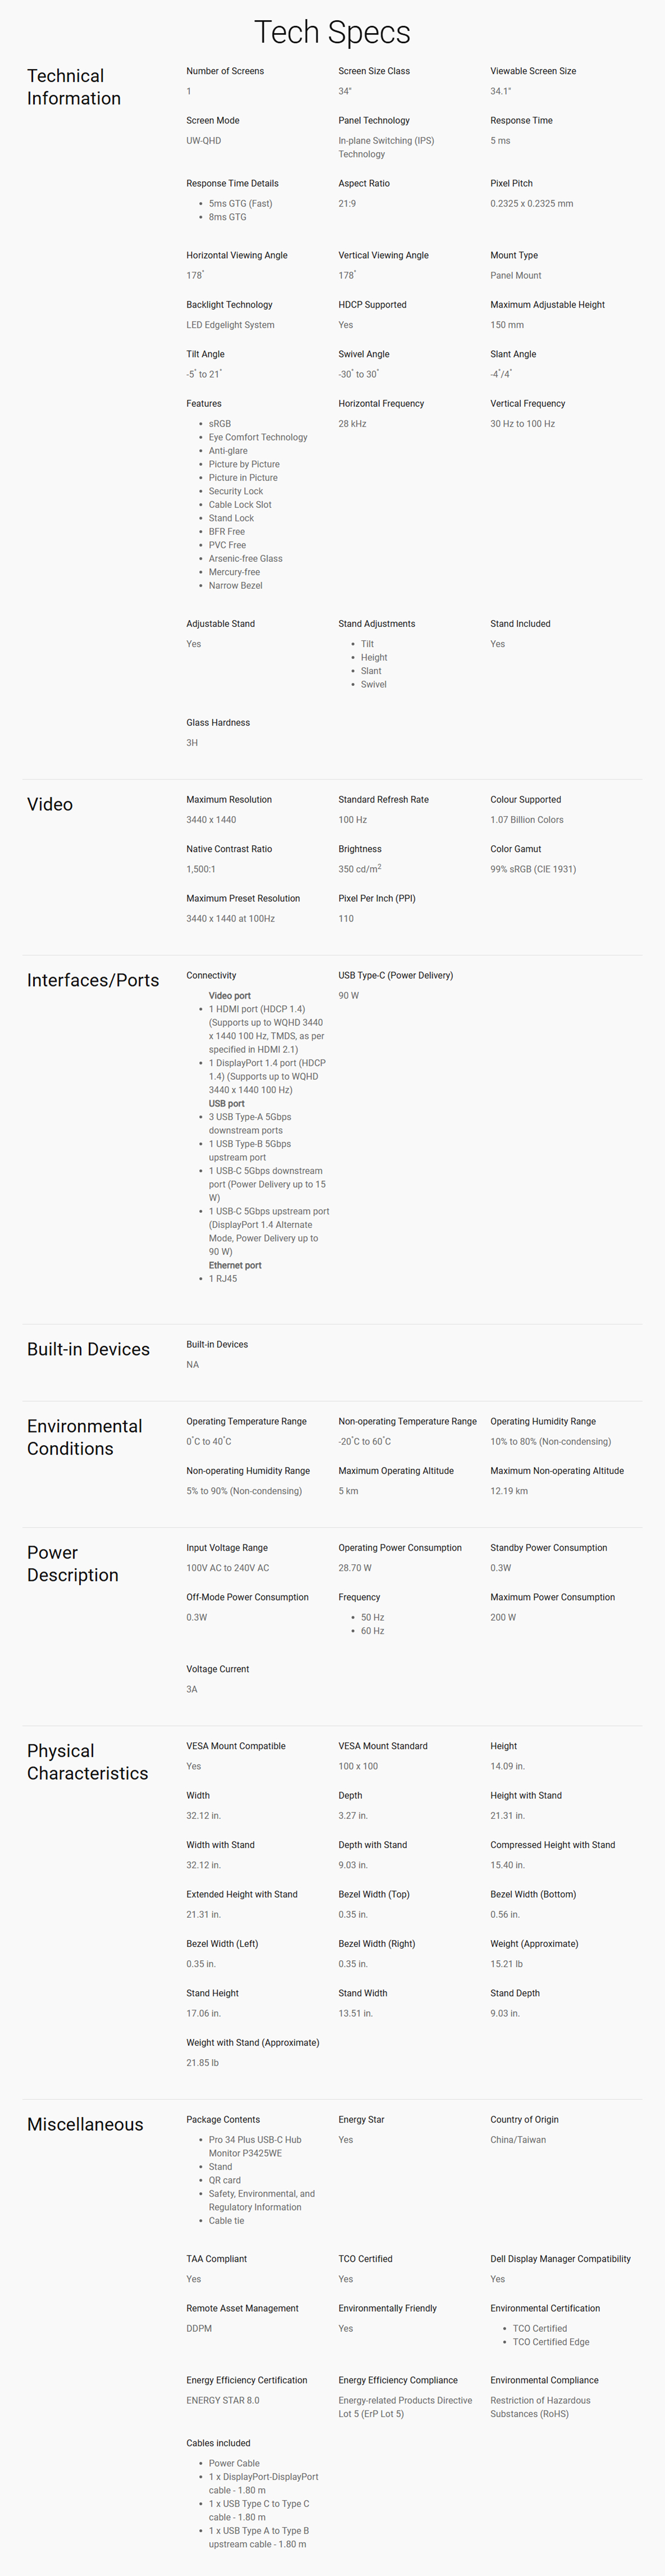Screen dimensions: 665x2576
Task: Select the Environmental Conditions section heading
Action: 85,1437
